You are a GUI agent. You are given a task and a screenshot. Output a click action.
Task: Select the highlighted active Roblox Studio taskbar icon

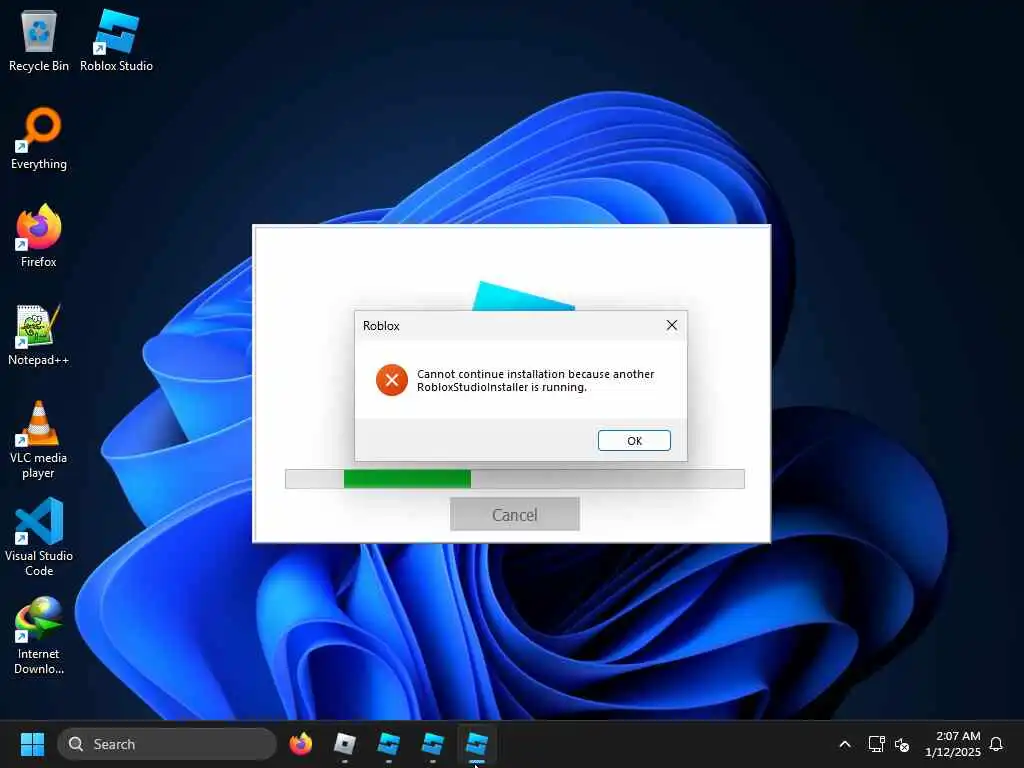[477, 744]
